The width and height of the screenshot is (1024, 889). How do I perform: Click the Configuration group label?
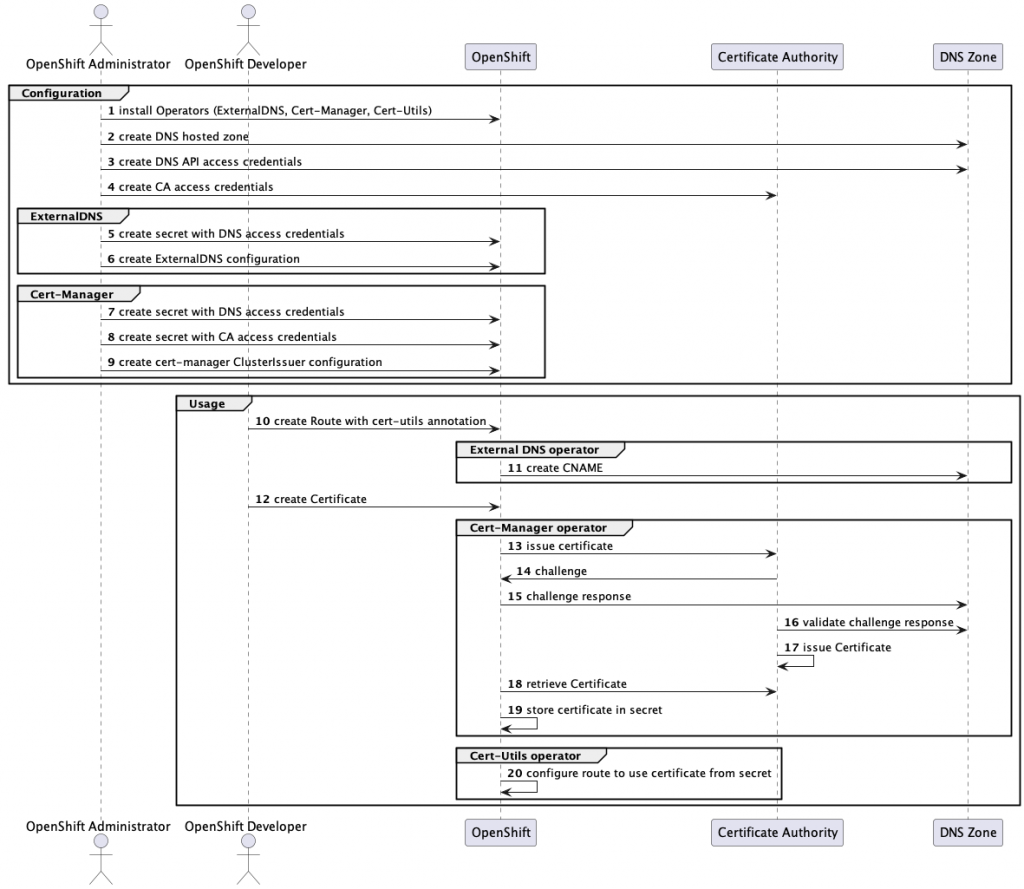(61, 93)
